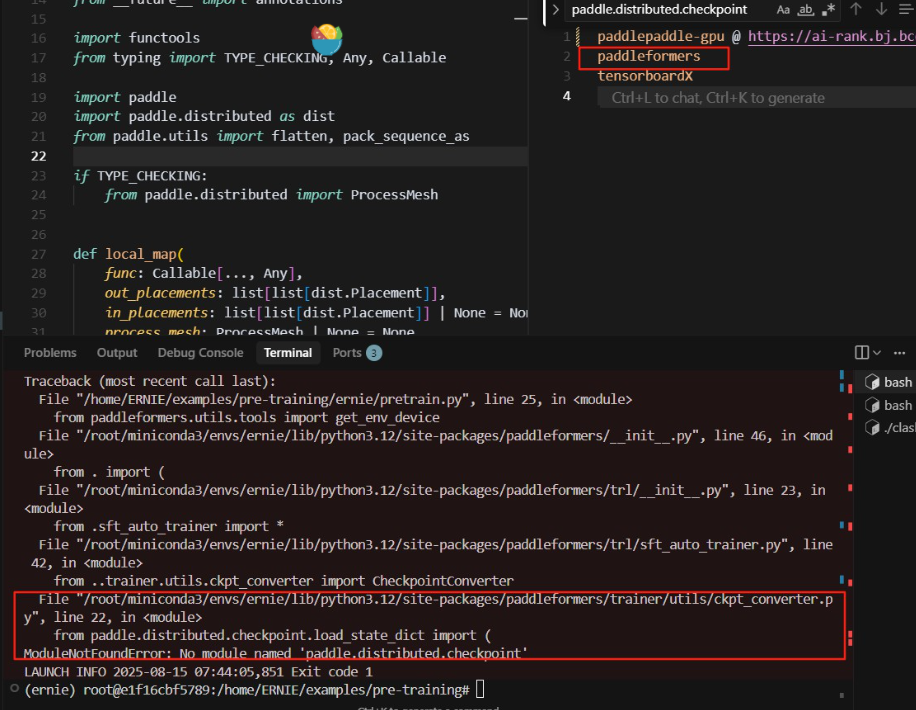Open the Ports tab
Image resolution: width=916 pixels, height=710 pixels.
[347, 353]
